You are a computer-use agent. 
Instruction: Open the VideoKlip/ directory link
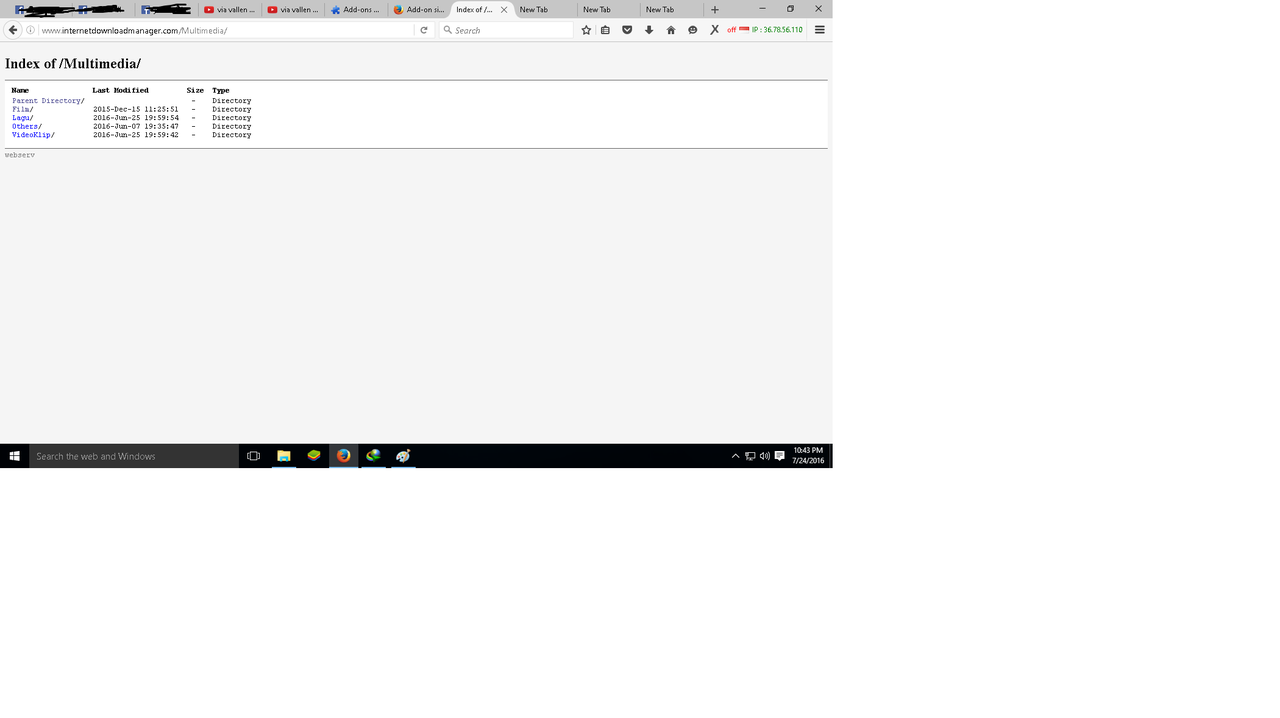click(x=31, y=135)
